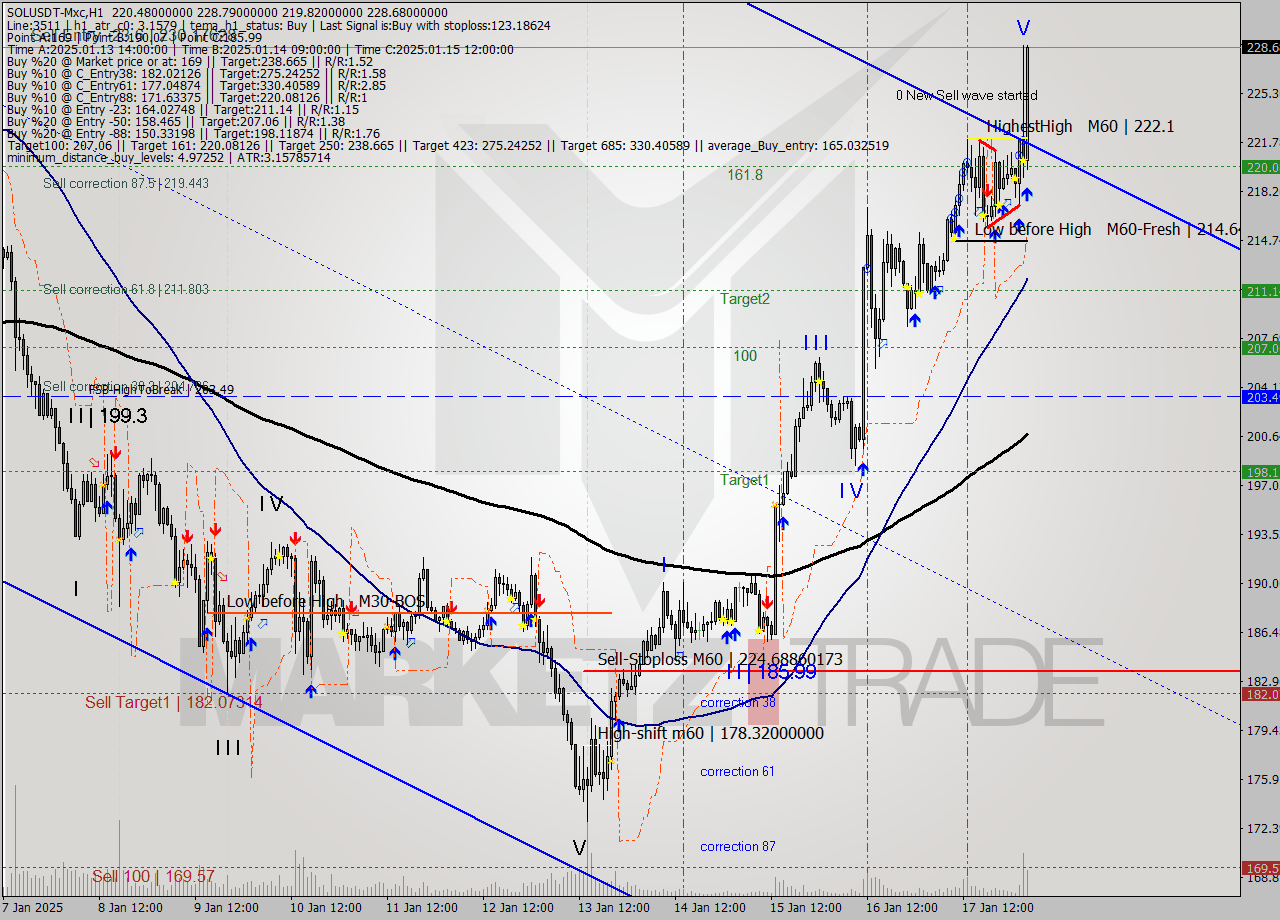Click the 'correction 87' label
1280x920 pixels.
point(737,846)
